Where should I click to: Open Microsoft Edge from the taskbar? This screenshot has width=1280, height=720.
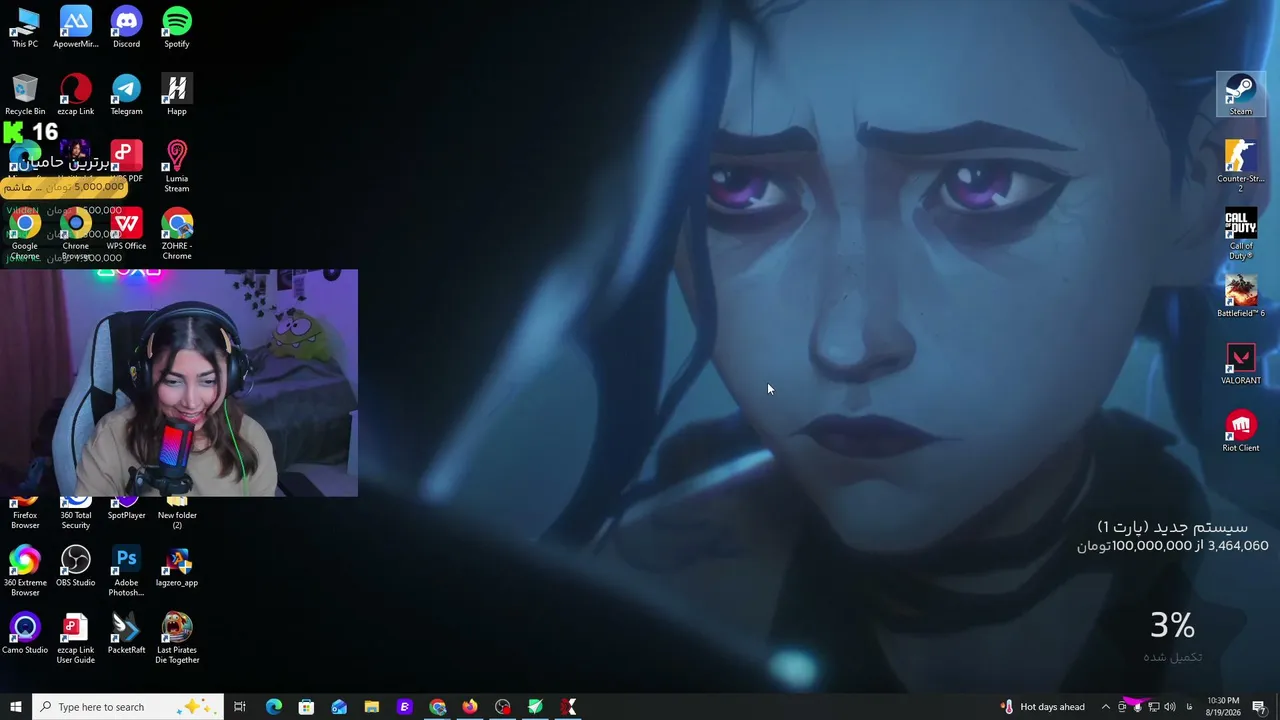[x=273, y=707]
